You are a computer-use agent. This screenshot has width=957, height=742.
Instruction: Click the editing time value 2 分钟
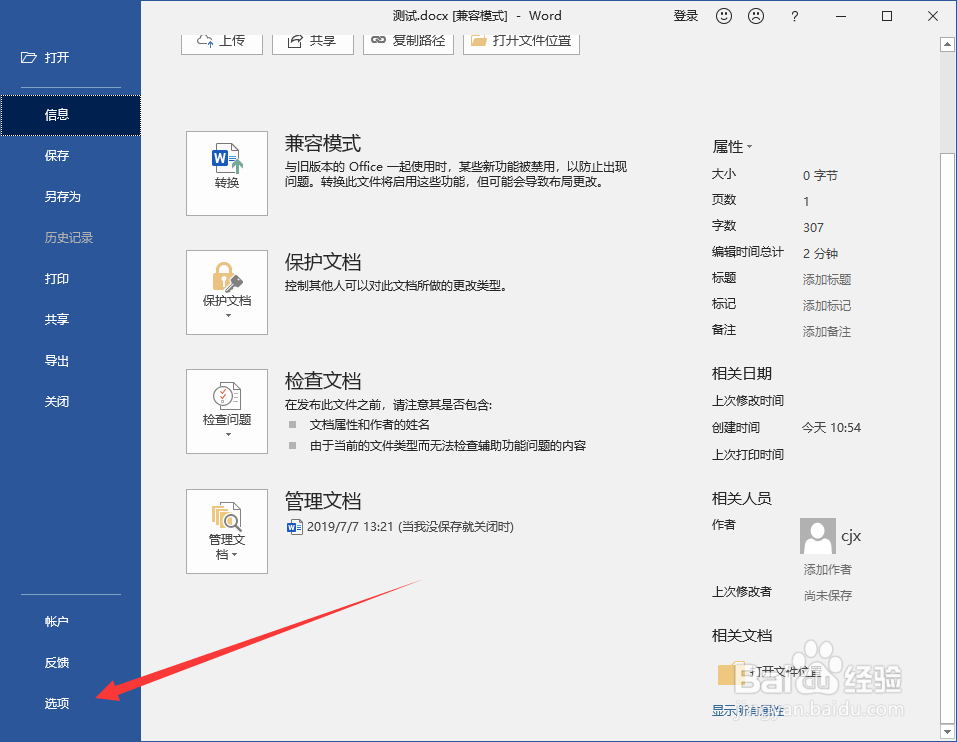coord(820,253)
